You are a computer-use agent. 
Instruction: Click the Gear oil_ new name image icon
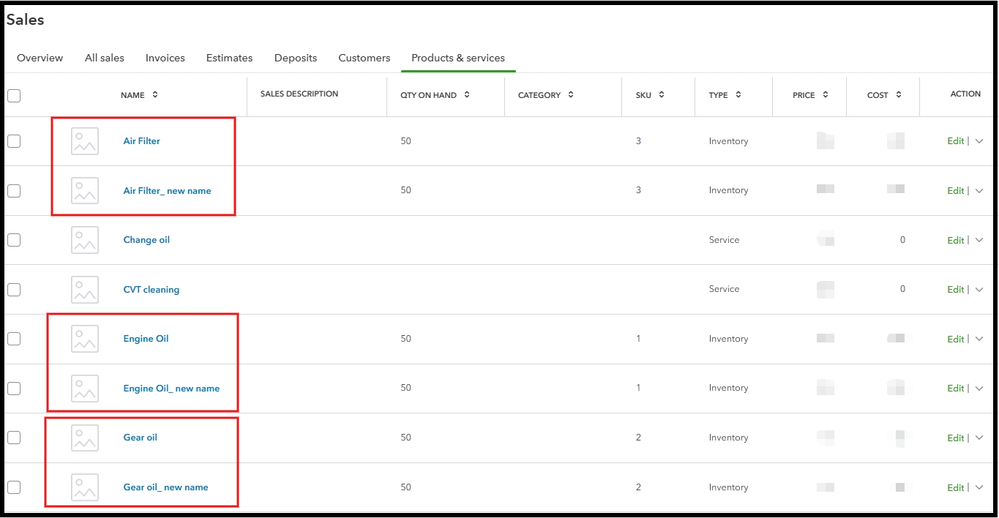(85, 488)
